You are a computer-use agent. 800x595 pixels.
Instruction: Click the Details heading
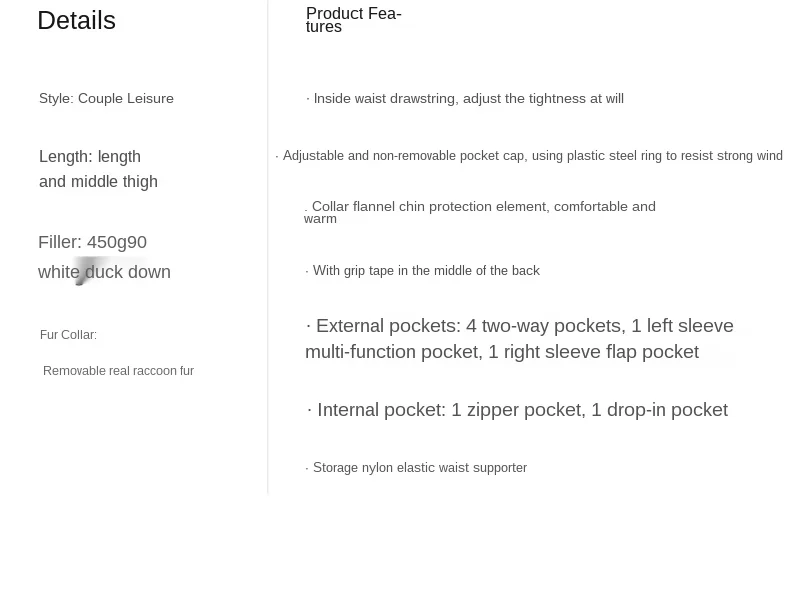76,21
